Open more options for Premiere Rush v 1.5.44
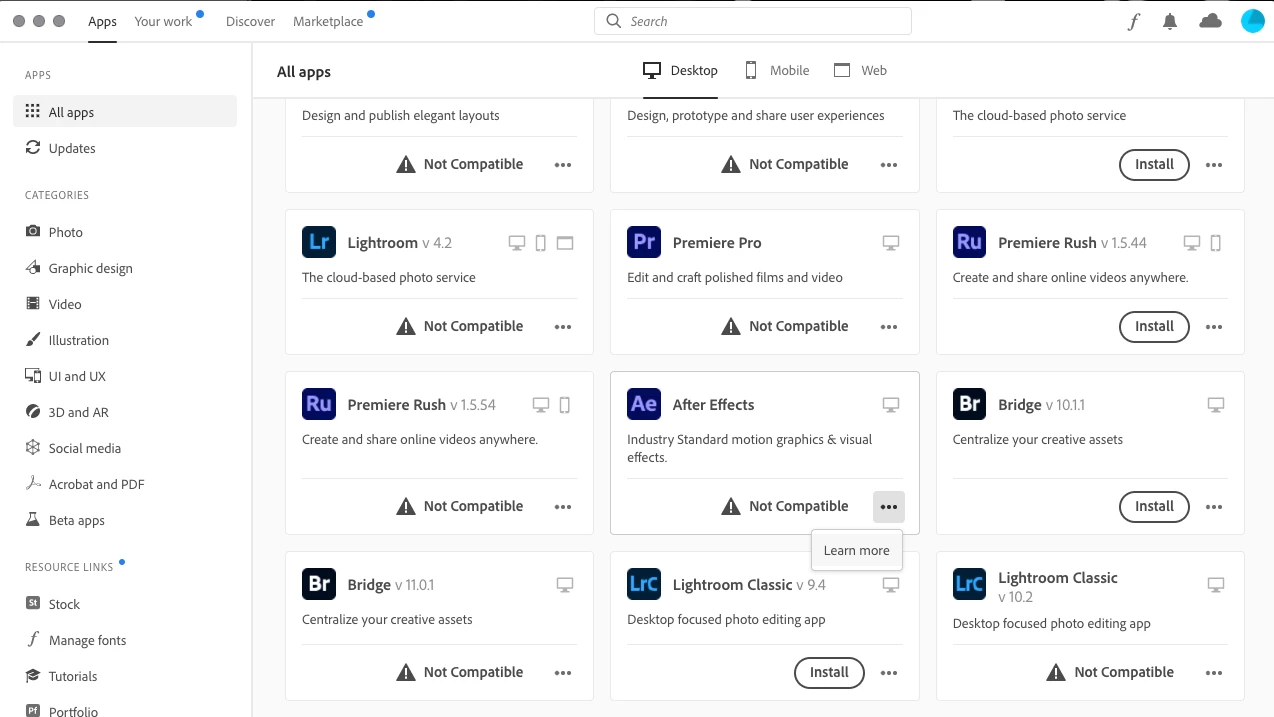Viewport: 1274px width, 717px height. (1214, 326)
